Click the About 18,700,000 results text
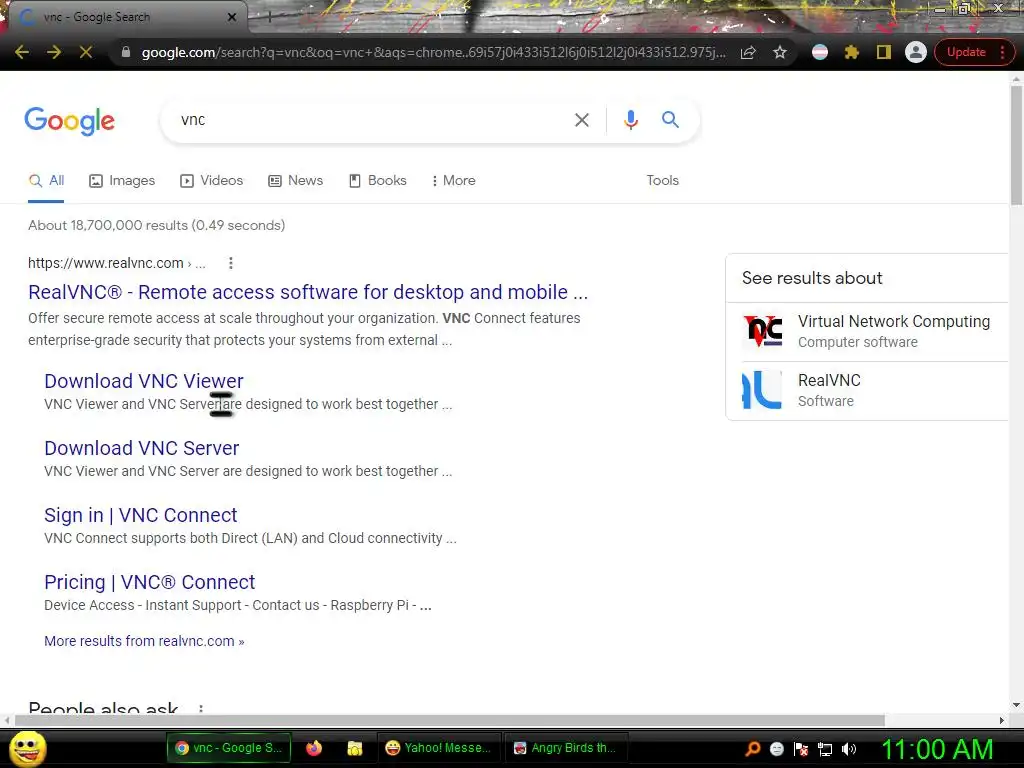This screenshot has height=768, width=1024. pyautogui.click(x=157, y=225)
